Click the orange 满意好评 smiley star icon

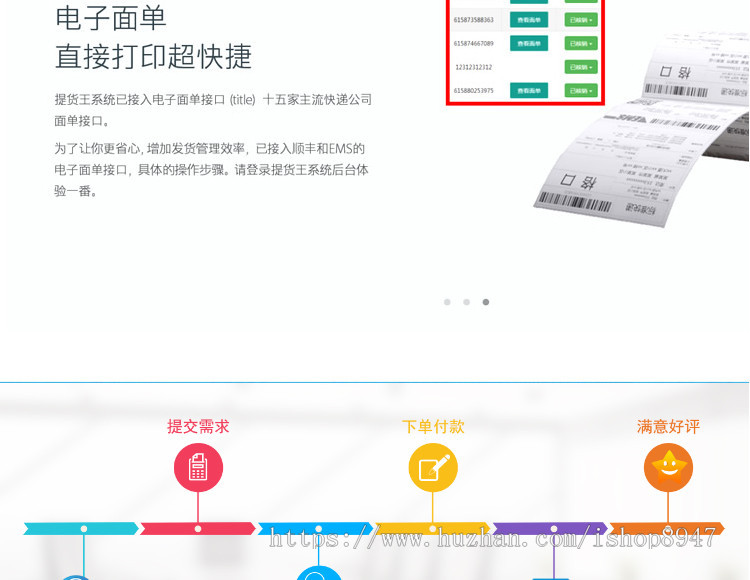668,467
